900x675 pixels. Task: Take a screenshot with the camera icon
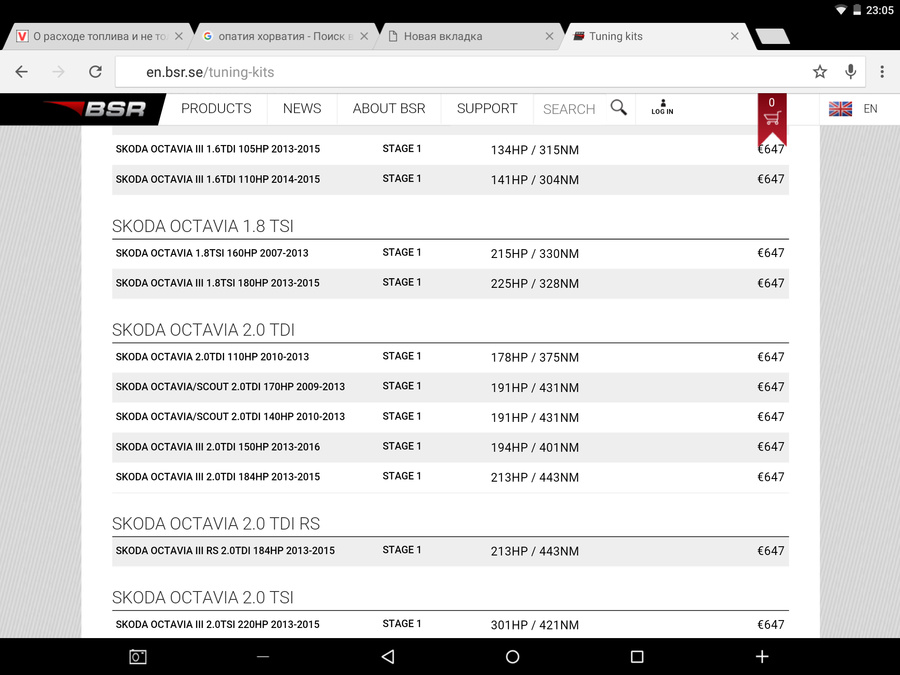(138, 657)
